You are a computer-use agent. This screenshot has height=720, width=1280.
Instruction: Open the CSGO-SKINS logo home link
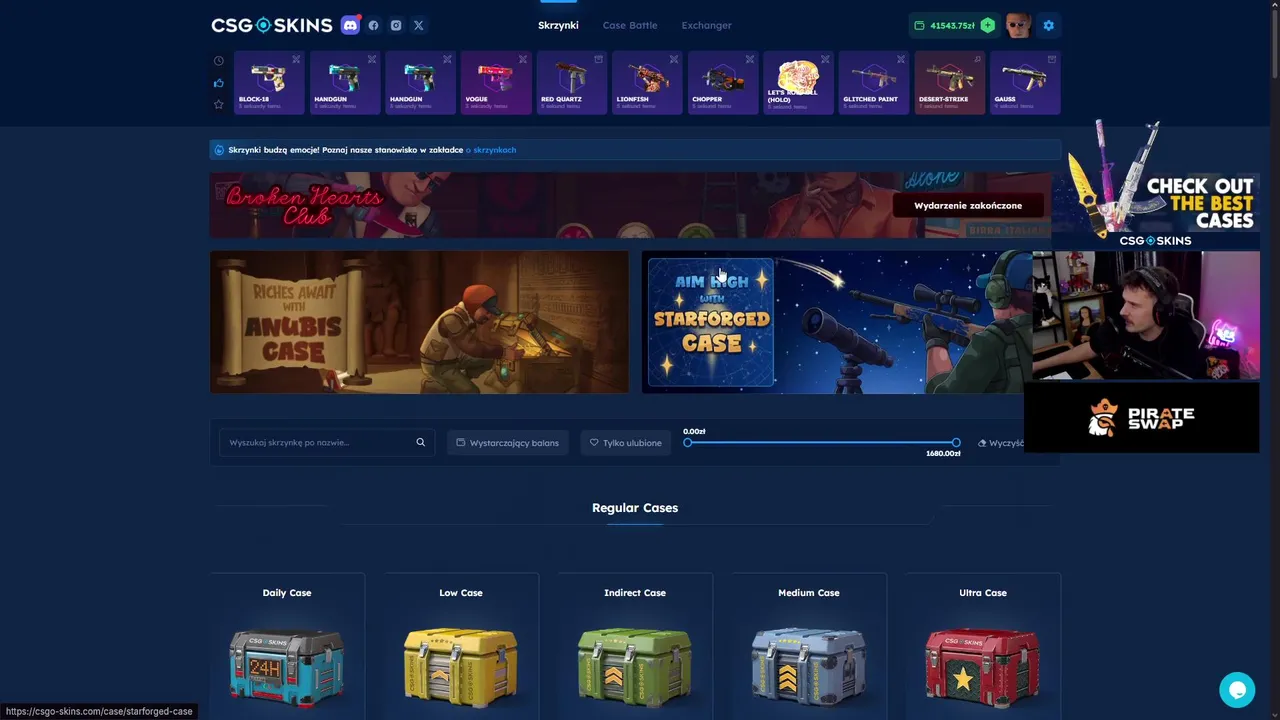(x=271, y=25)
